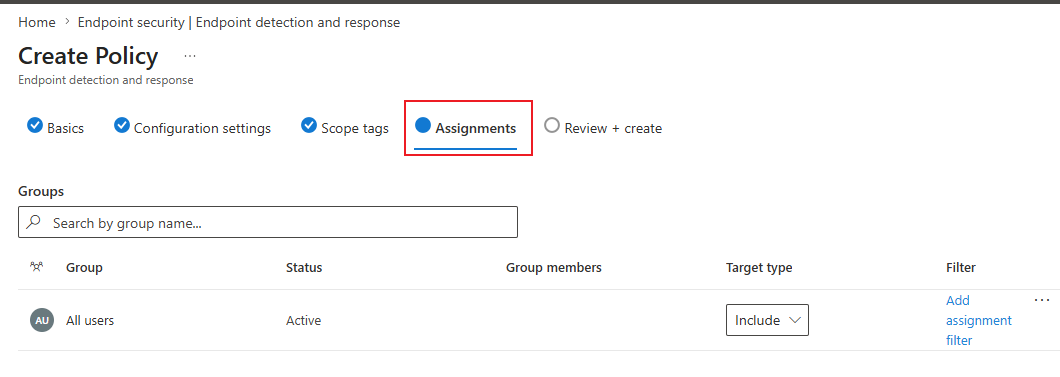Open the Include target type dropdown

(767, 320)
